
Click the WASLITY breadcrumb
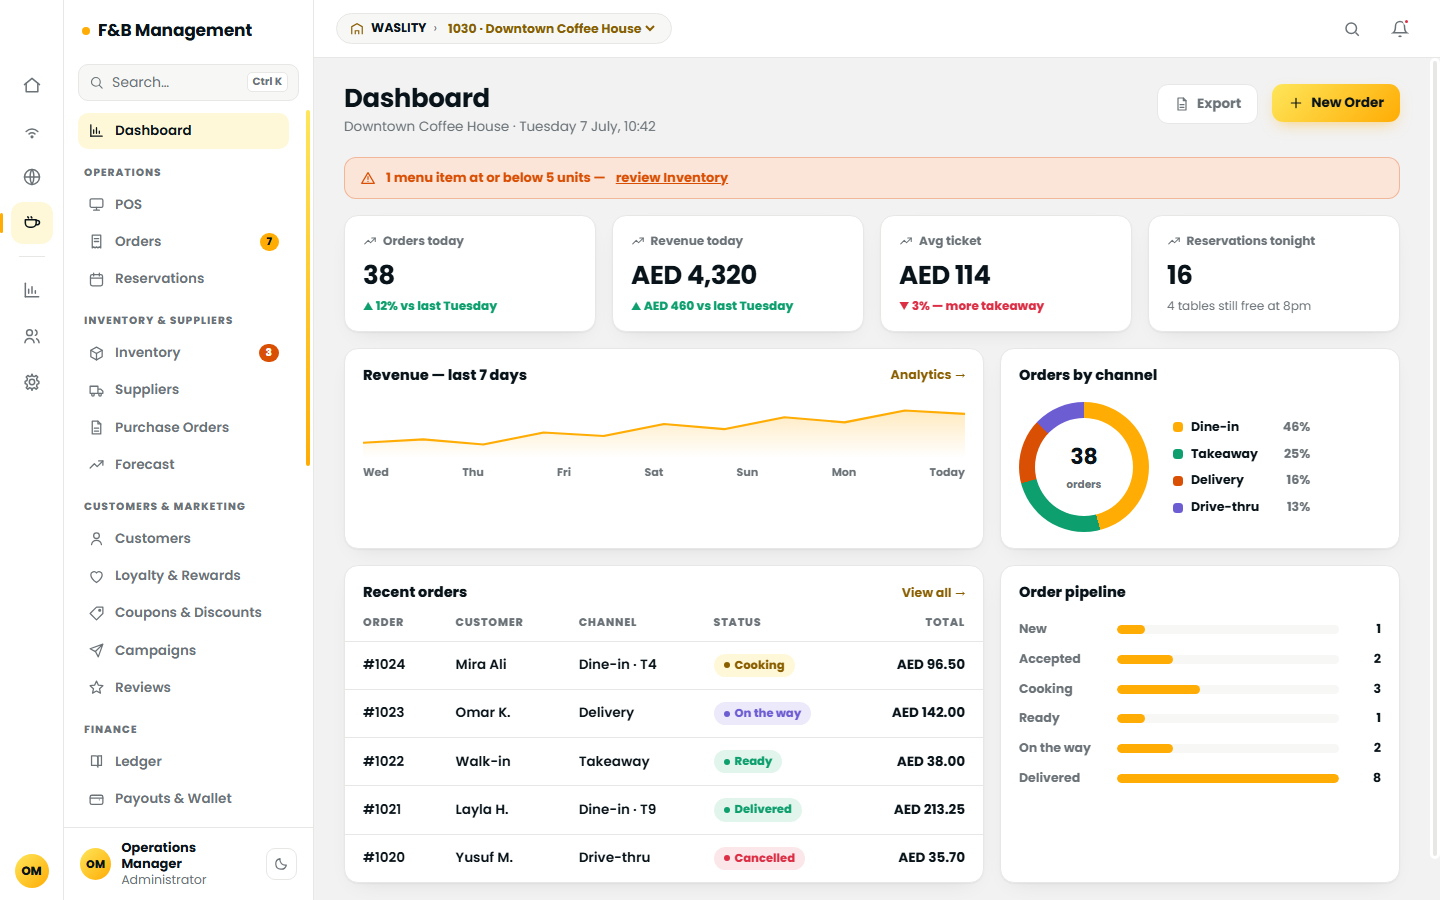point(398,28)
